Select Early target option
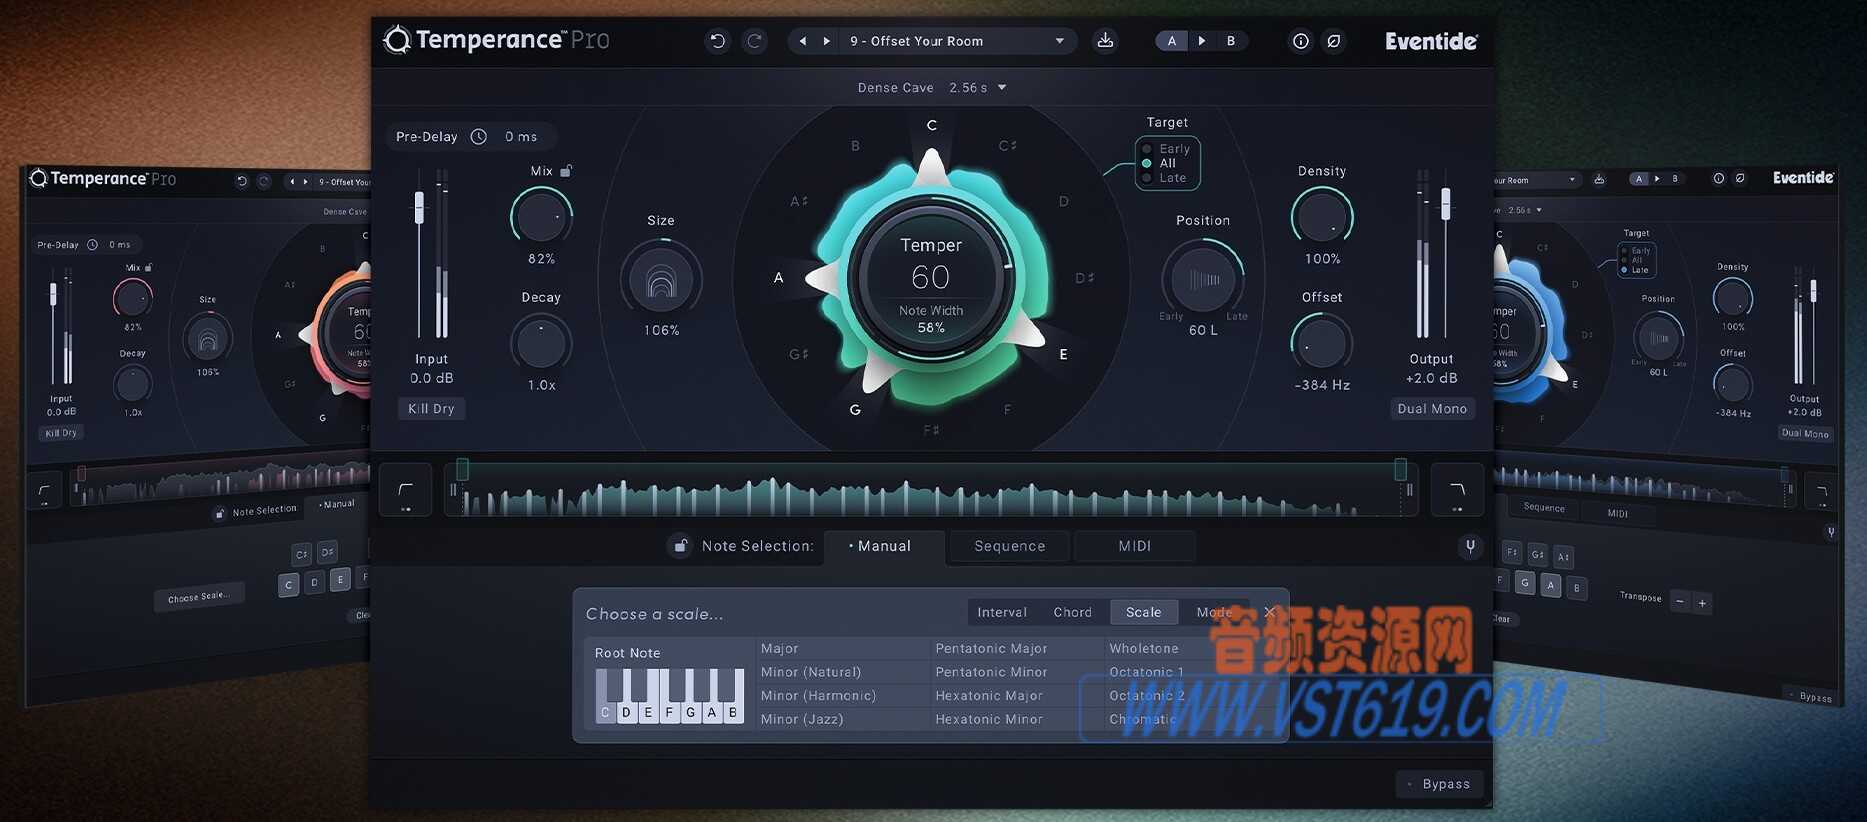Viewport: 1867px width, 822px height. 1166,149
